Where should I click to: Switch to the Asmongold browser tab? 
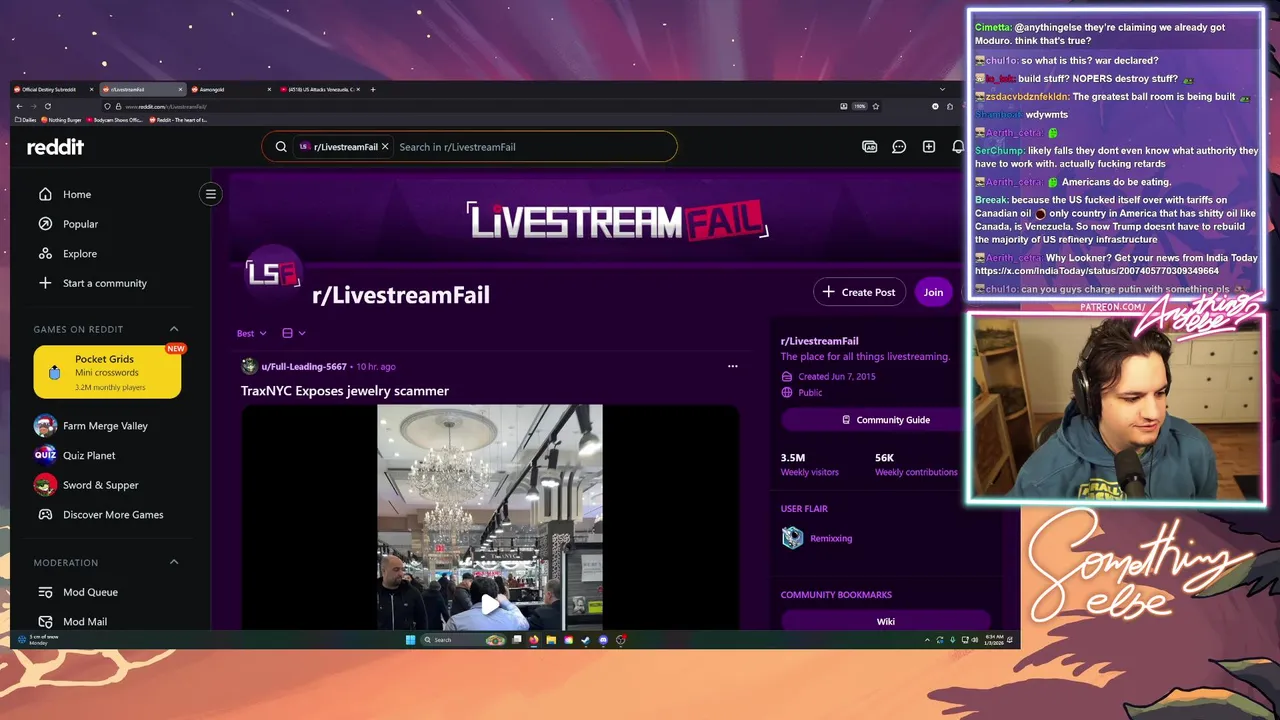click(x=231, y=89)
